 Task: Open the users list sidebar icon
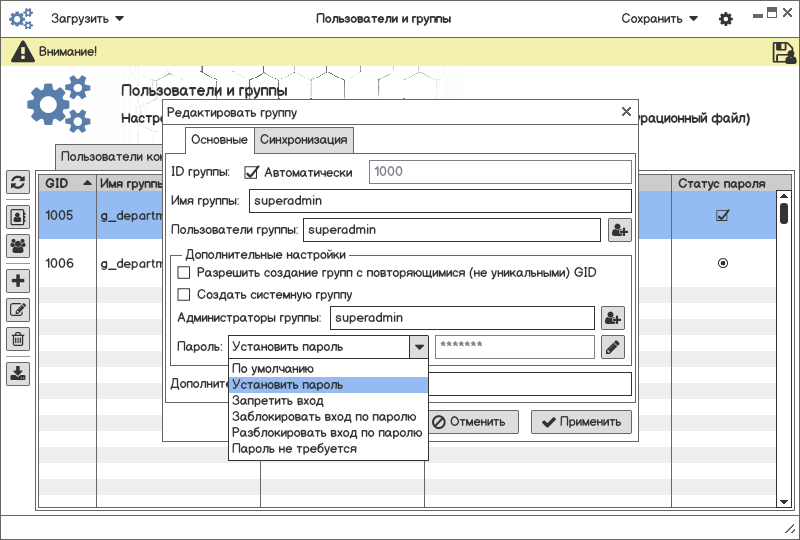point(17,215)
